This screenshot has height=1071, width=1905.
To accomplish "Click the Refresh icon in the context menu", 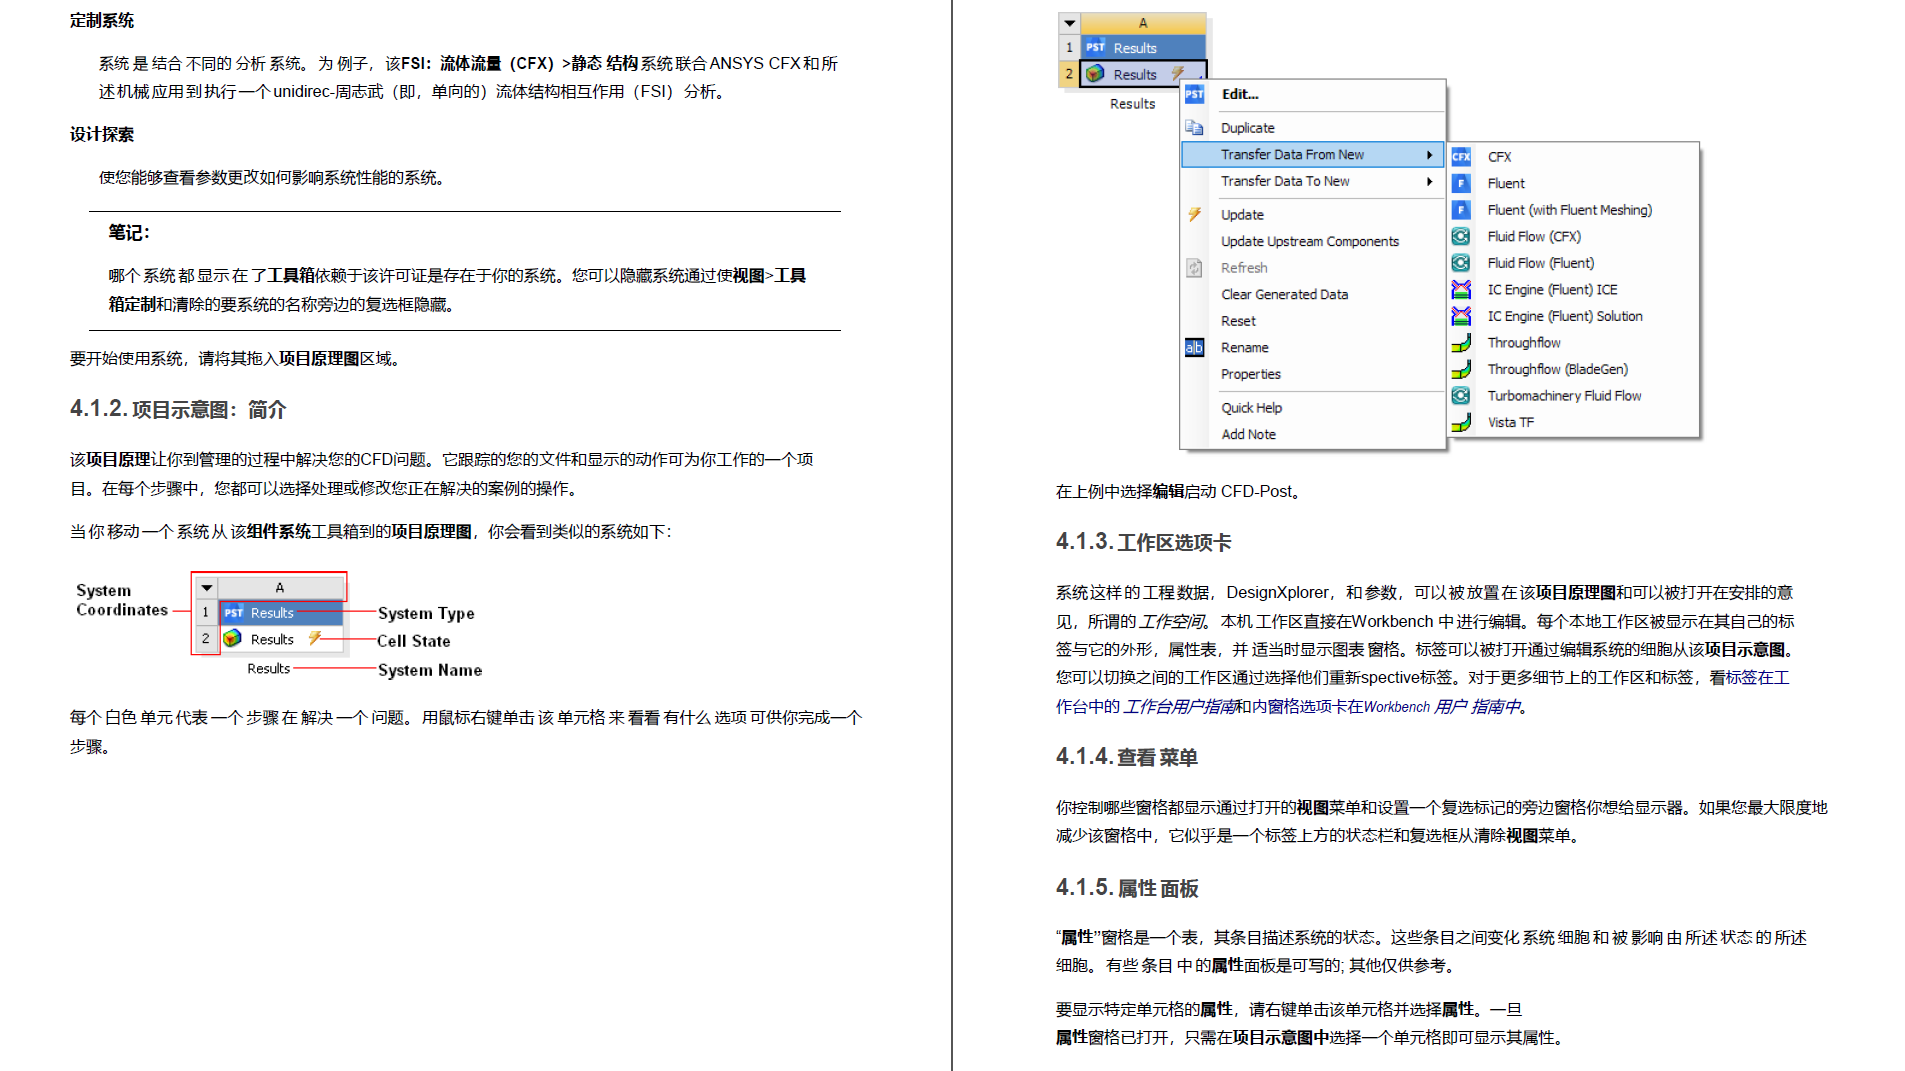I will tap(1193, 267).
